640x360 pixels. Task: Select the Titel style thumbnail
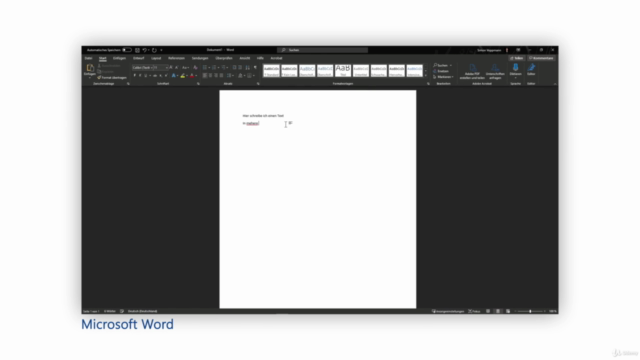click(x=343, y=71)
